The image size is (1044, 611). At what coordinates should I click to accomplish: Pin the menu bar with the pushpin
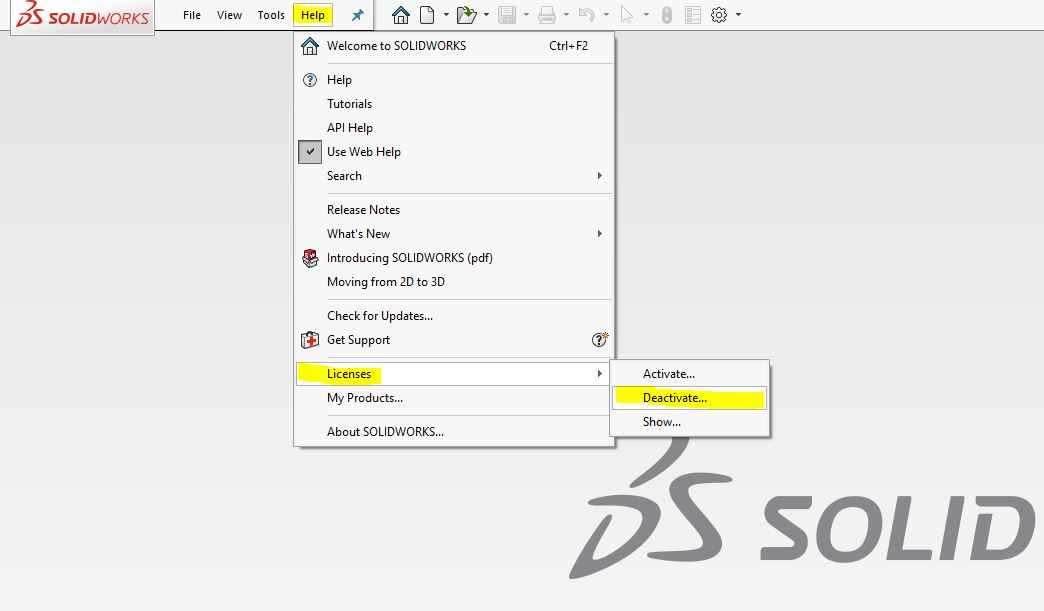(357, 15)
